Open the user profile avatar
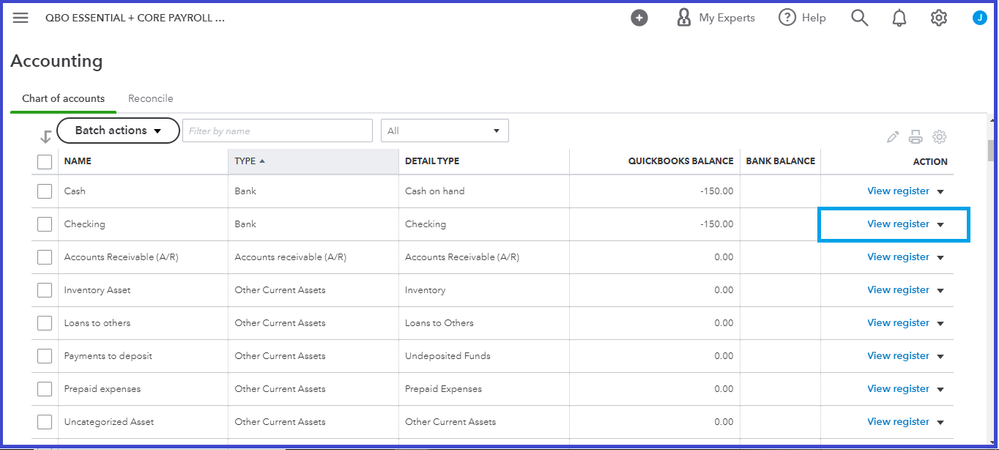Screen dimensions: 999x450 979,18
